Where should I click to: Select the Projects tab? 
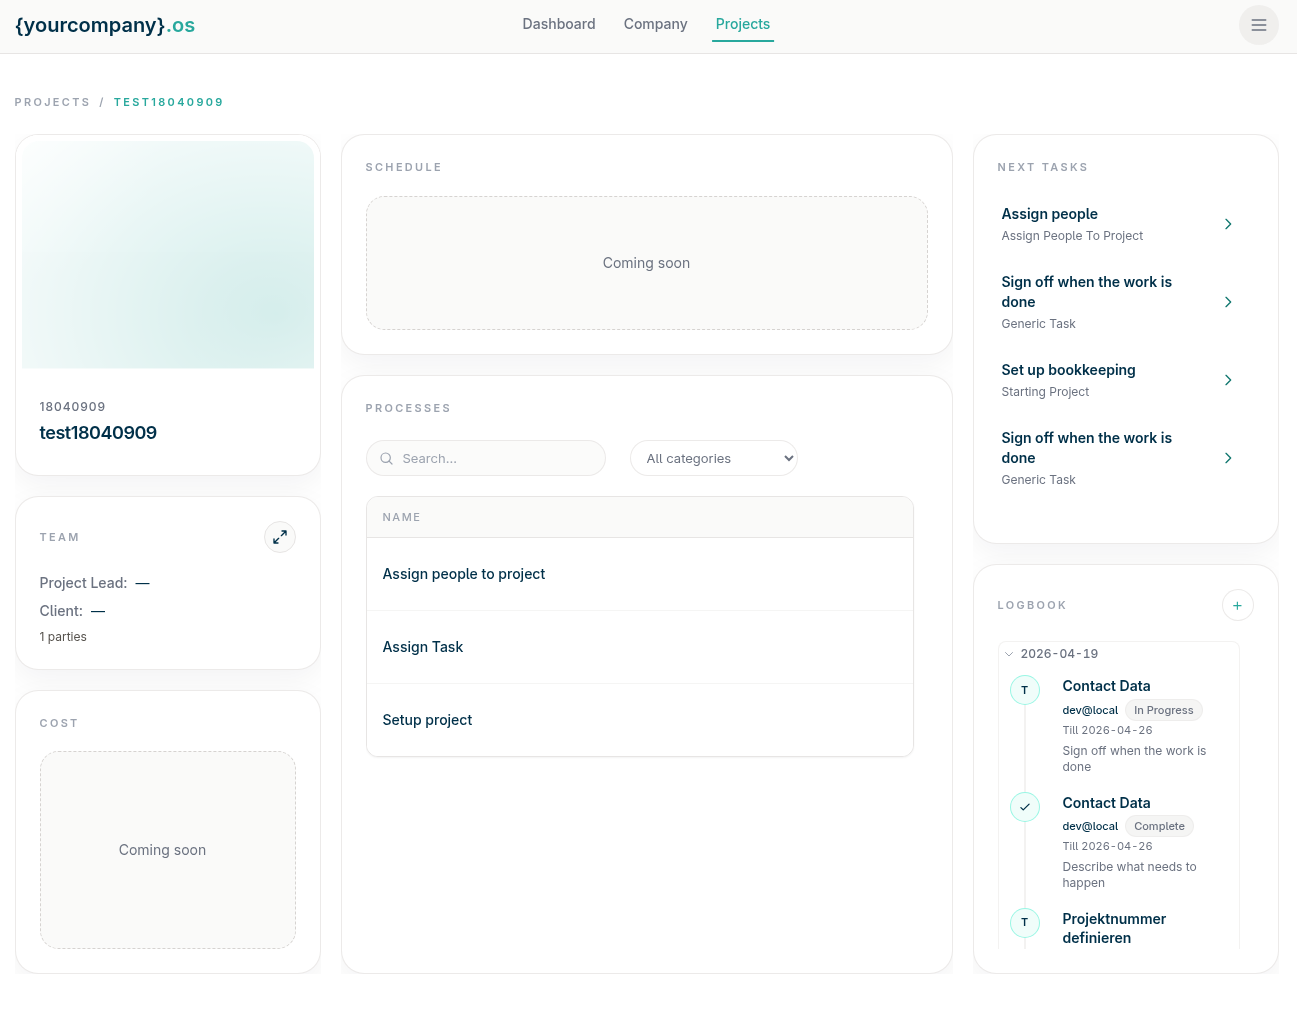[743, 24]
